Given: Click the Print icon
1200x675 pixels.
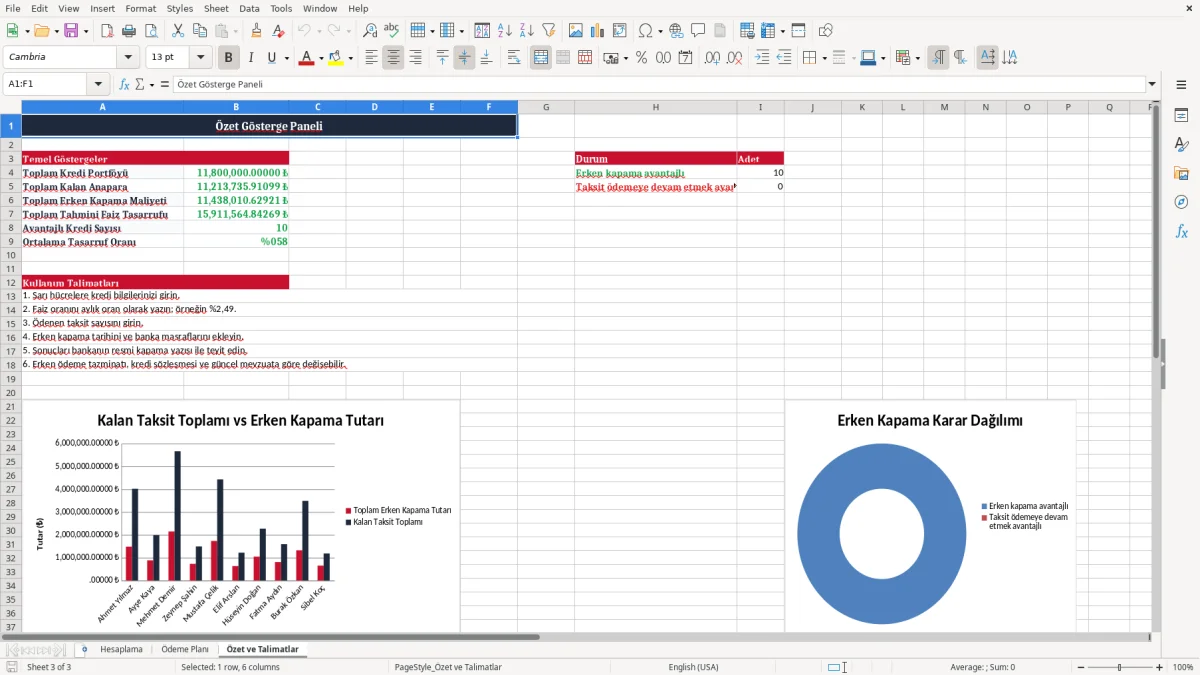Looking at the screenshot, I should (x=128, y=31).
